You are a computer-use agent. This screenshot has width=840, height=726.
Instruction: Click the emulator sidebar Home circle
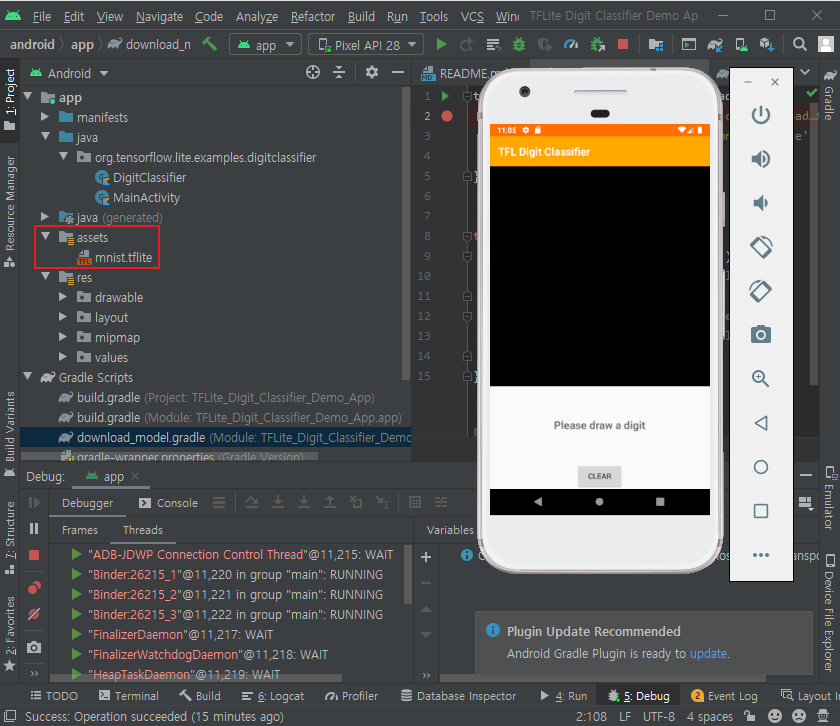click(761, 467)
